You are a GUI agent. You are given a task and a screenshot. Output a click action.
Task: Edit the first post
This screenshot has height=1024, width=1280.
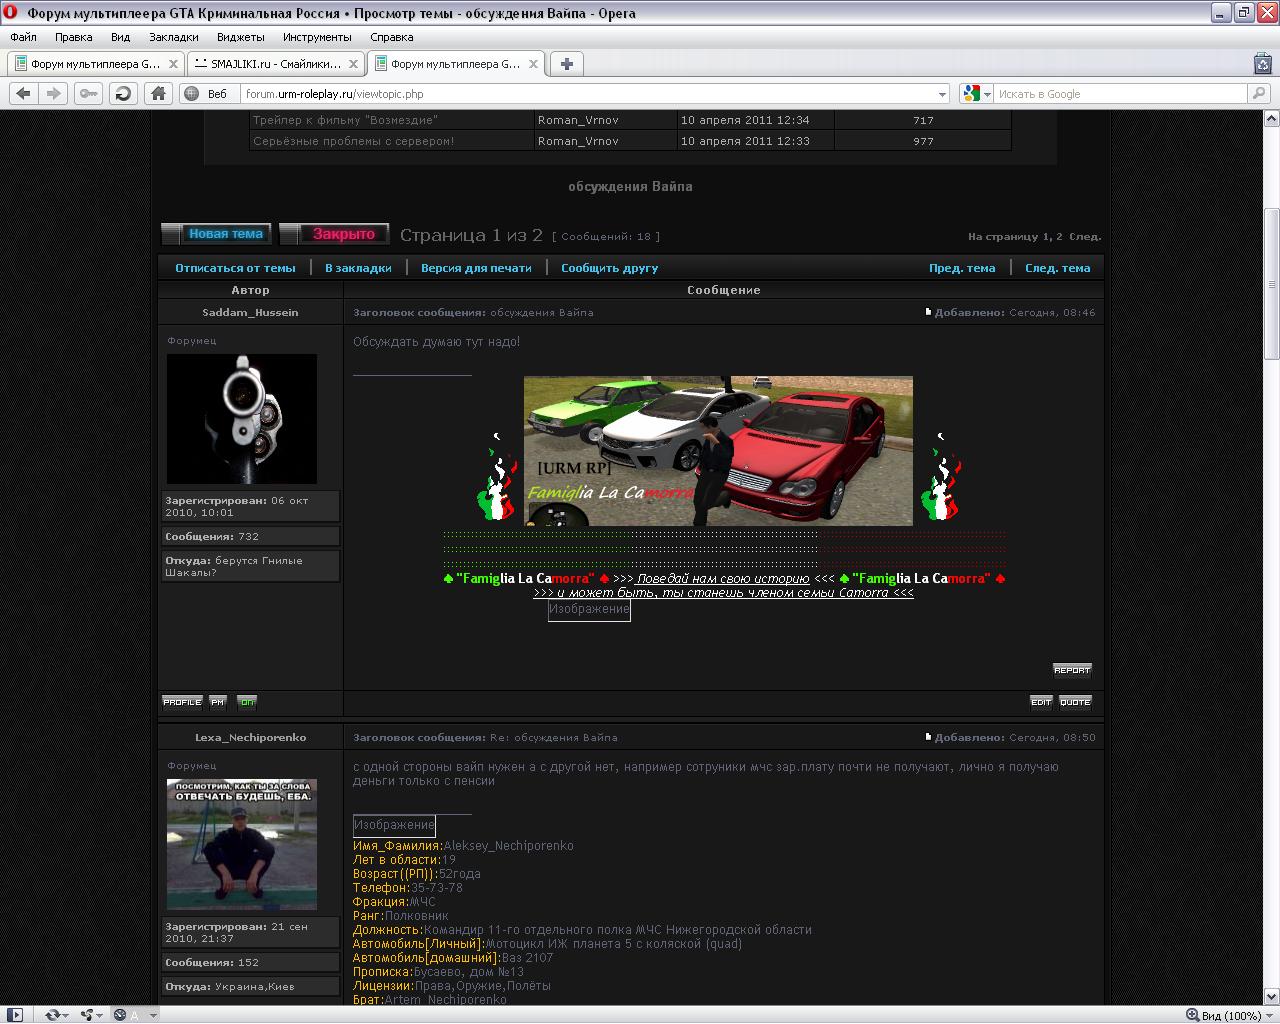pos(1041,702)
